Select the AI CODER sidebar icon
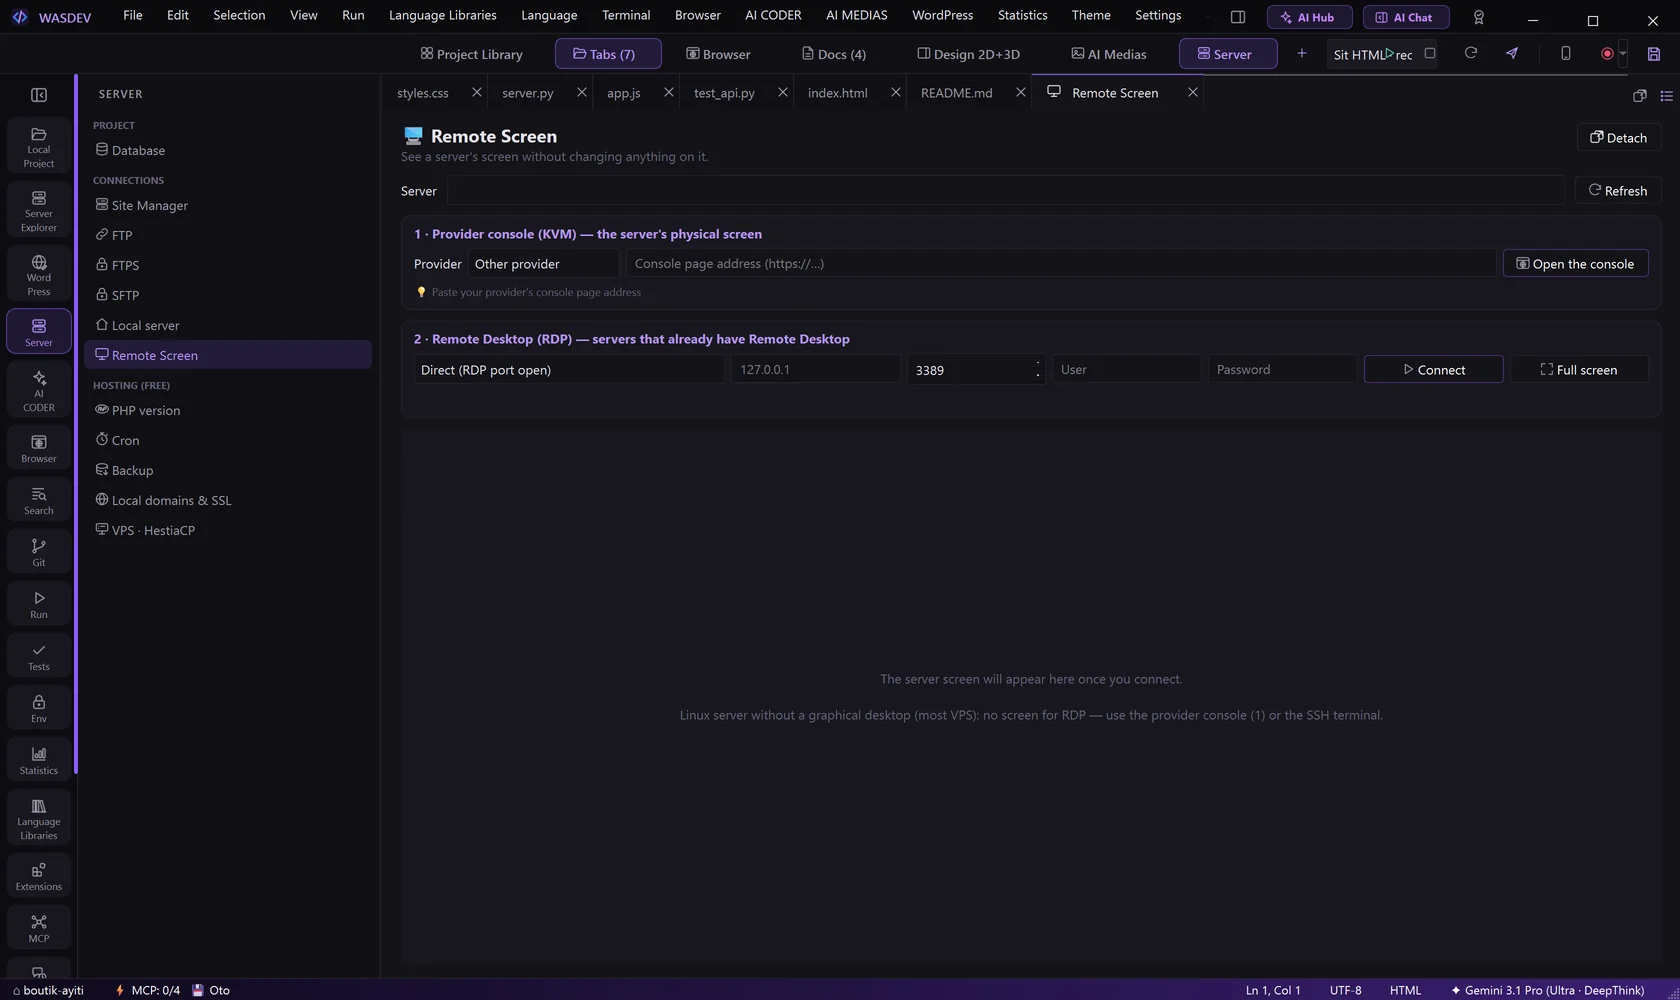 39,390
